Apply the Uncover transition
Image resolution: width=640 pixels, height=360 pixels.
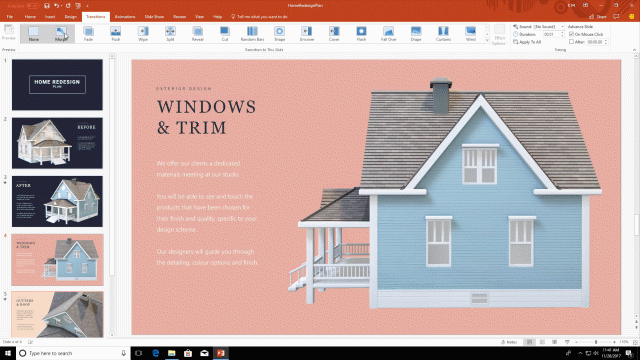click(307, 33)
